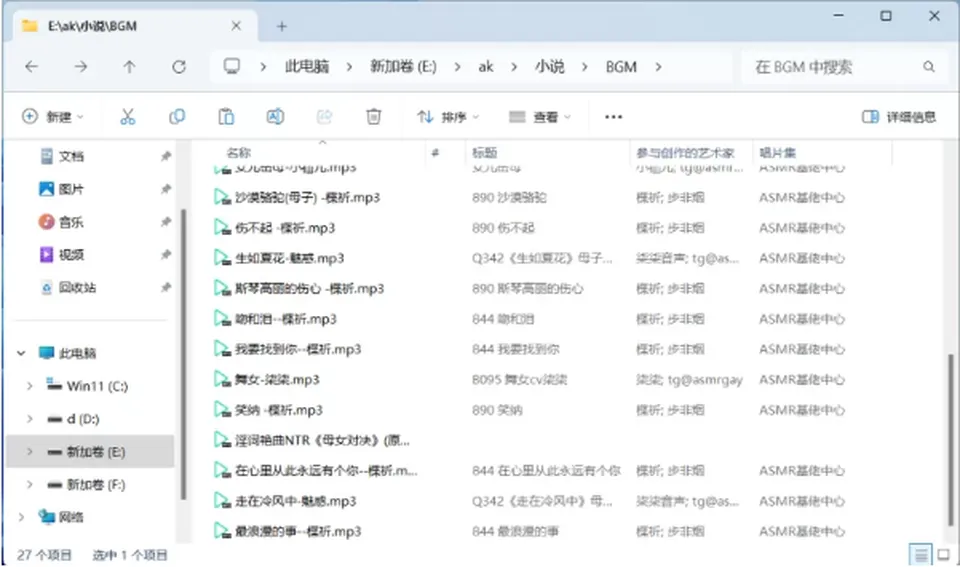This screenshot has width=960, height=567.
Task: Select file 舞女-柒柒.mp3
Action: (x=277, y=380)
